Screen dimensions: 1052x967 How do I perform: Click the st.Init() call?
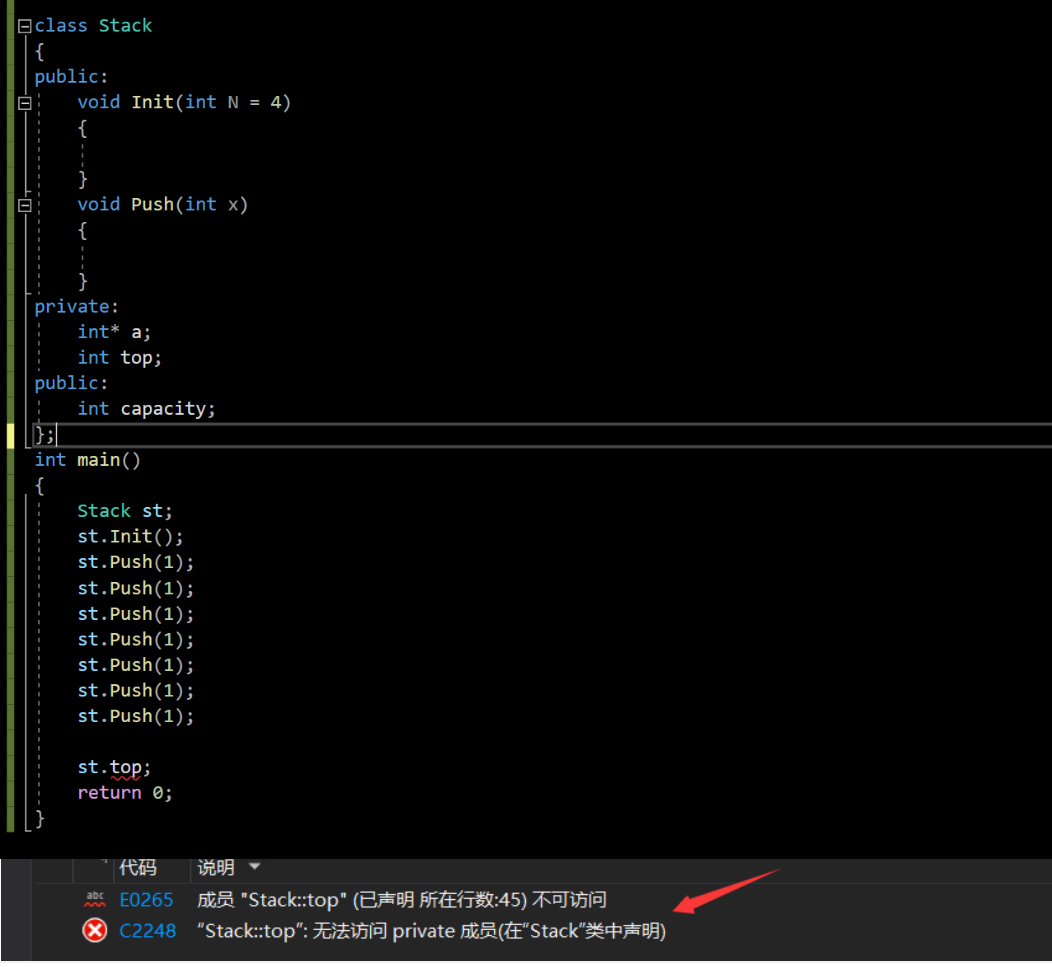[x=130, y=536]
